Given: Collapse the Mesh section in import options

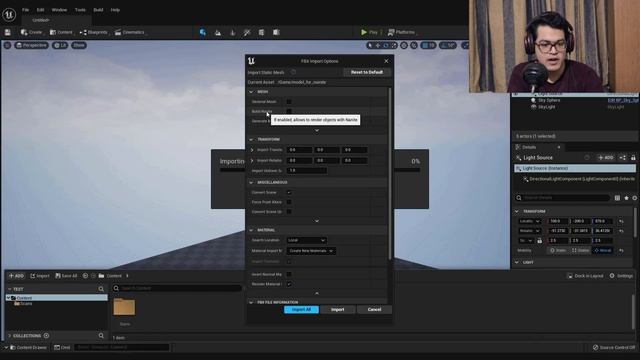Looking at the screenshot, I should (x=251, y=92).
